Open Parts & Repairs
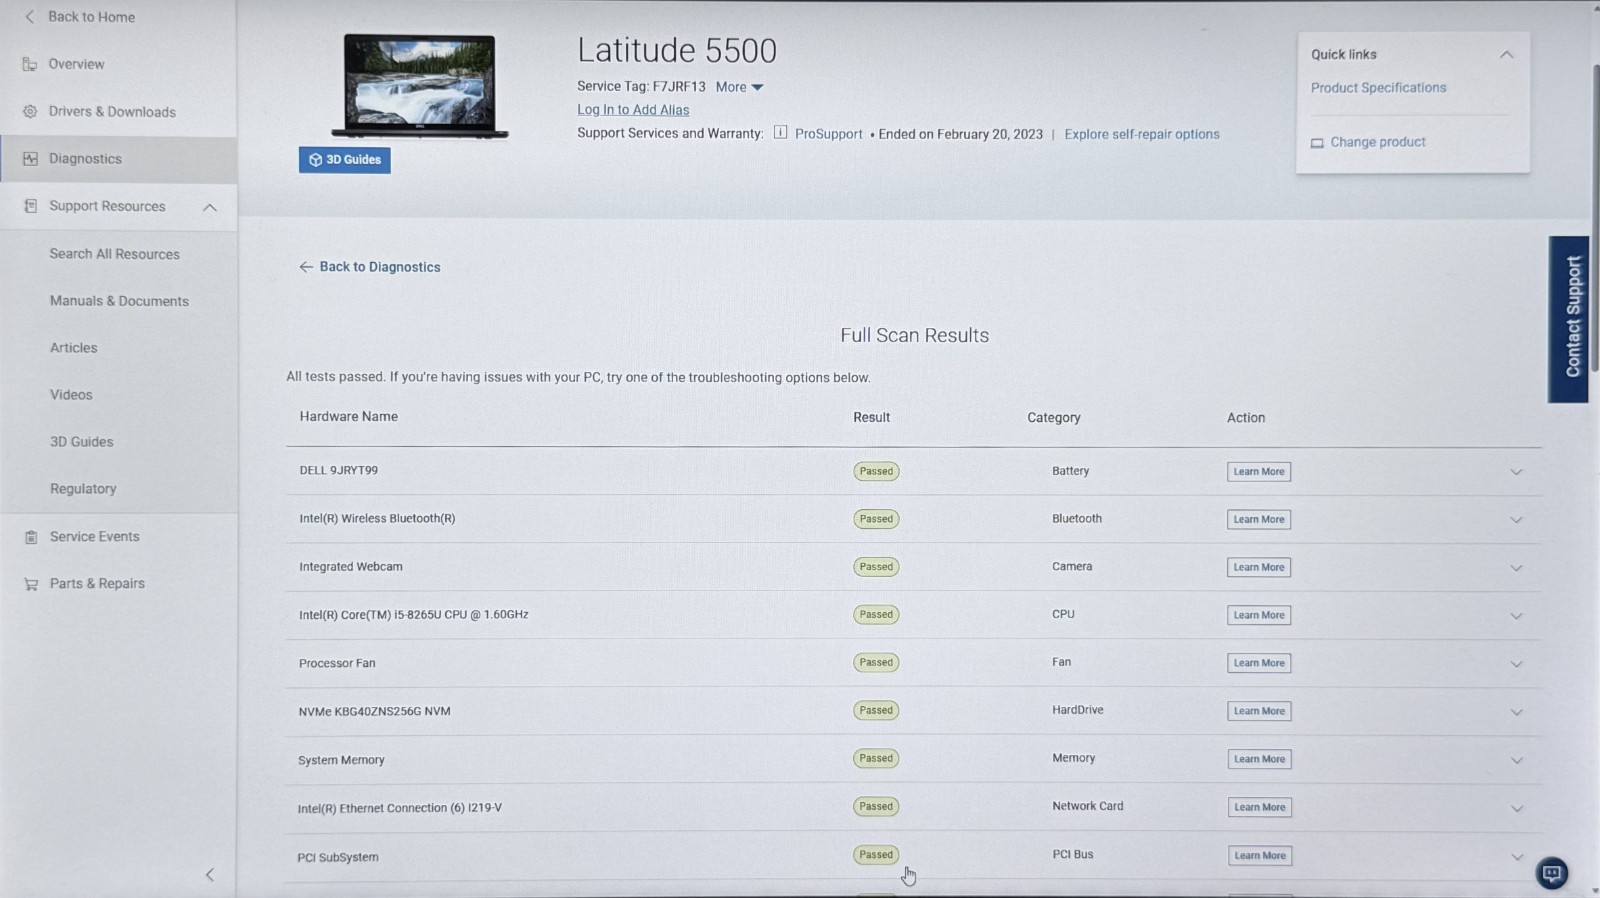Image resolution: width=1600 pixels, height=898 pixels. point(97,584)
